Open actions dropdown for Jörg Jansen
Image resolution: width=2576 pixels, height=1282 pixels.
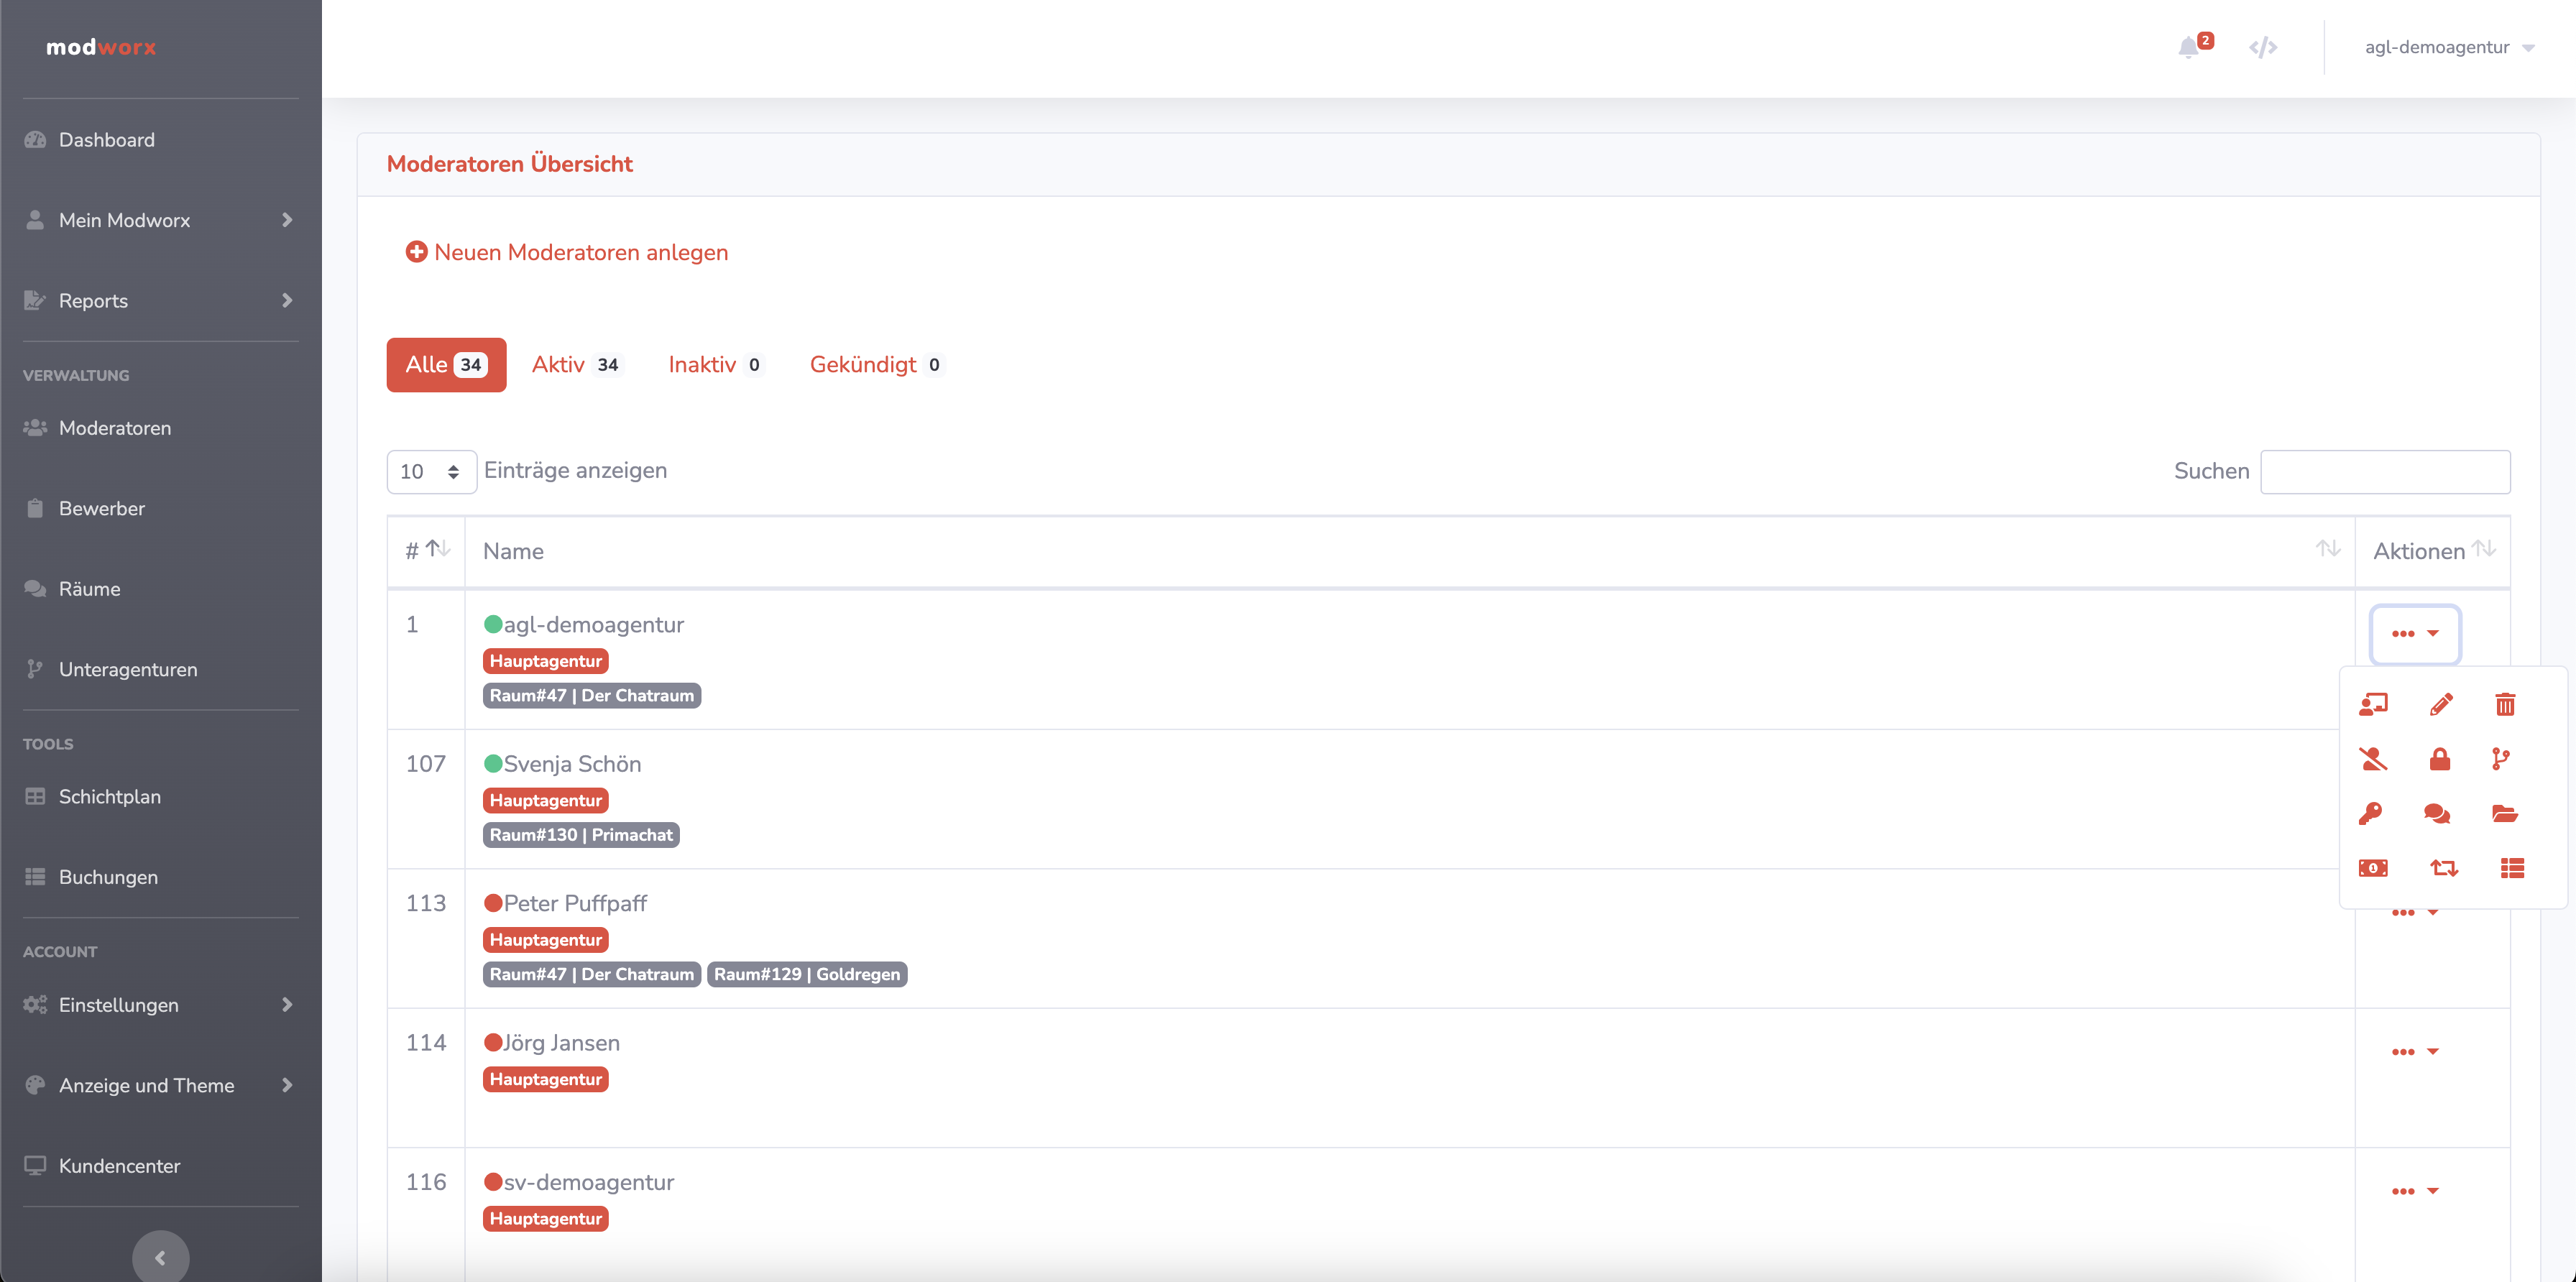point(2414,1051)
